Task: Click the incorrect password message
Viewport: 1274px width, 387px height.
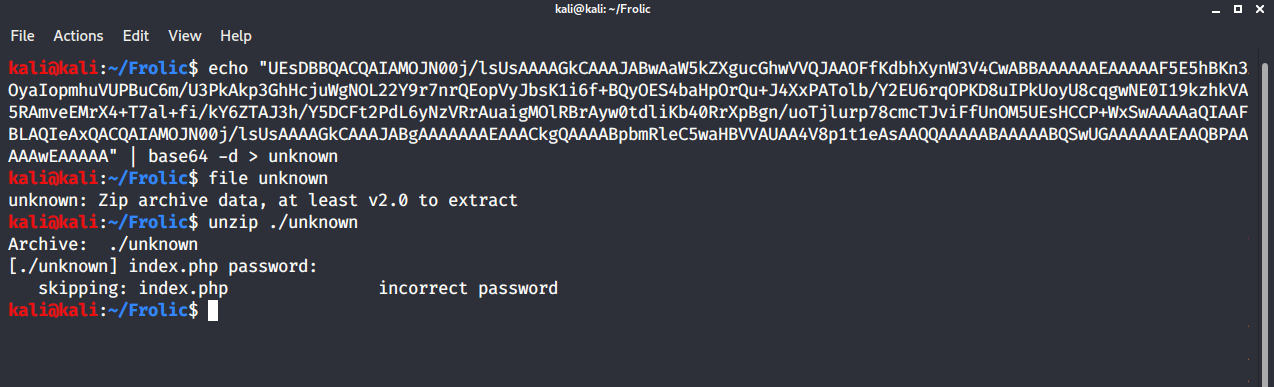Action: (468, 289)
